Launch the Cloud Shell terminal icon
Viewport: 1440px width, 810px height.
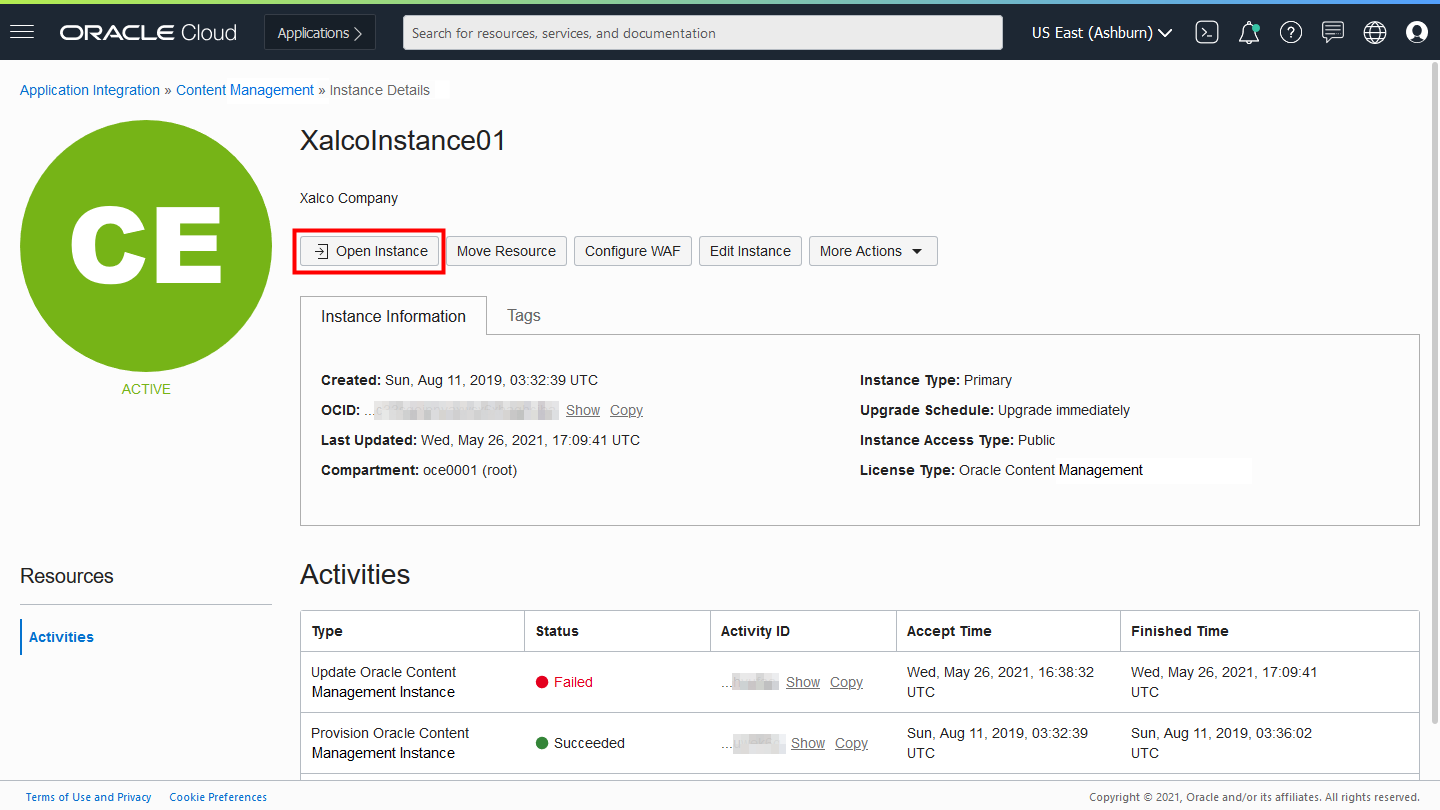click(1207, 33)
